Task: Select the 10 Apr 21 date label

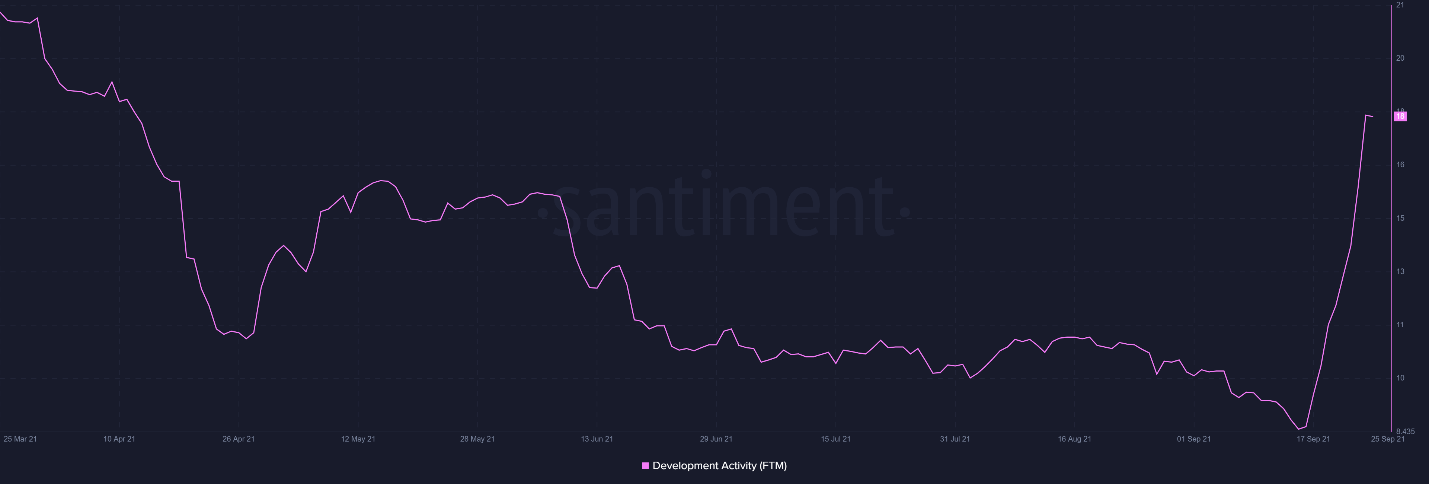Action: [x=119, y=439]
